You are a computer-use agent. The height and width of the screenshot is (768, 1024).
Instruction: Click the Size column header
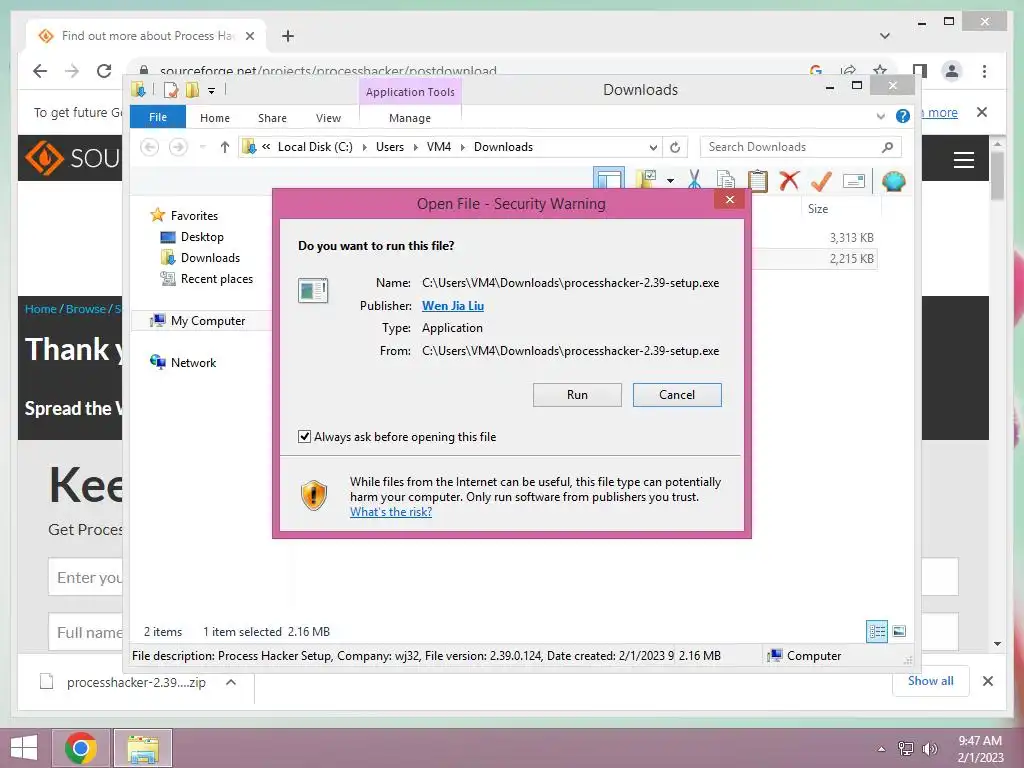click(x=818, y=209)
